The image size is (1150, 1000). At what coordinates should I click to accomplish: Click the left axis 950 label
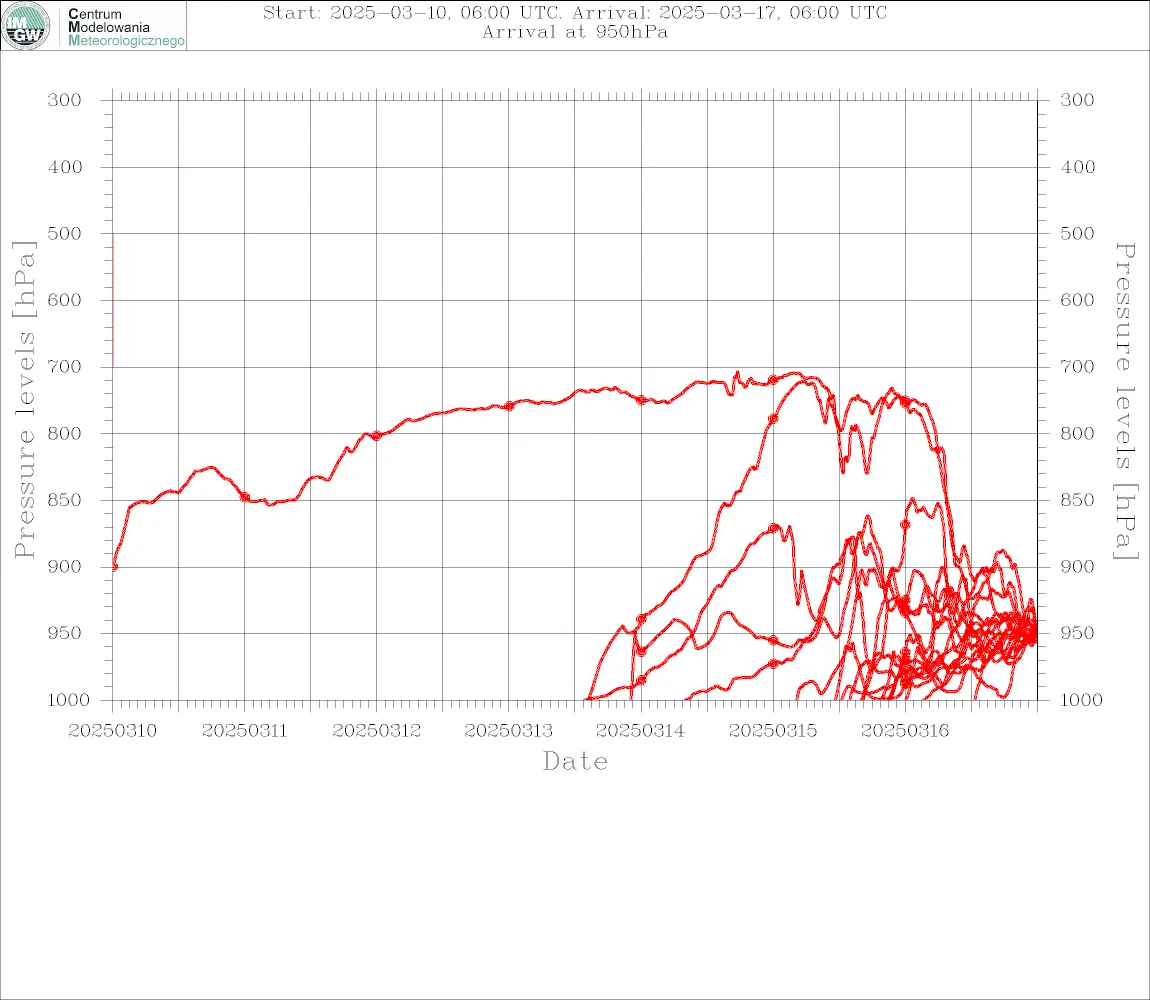coord(65,633)
